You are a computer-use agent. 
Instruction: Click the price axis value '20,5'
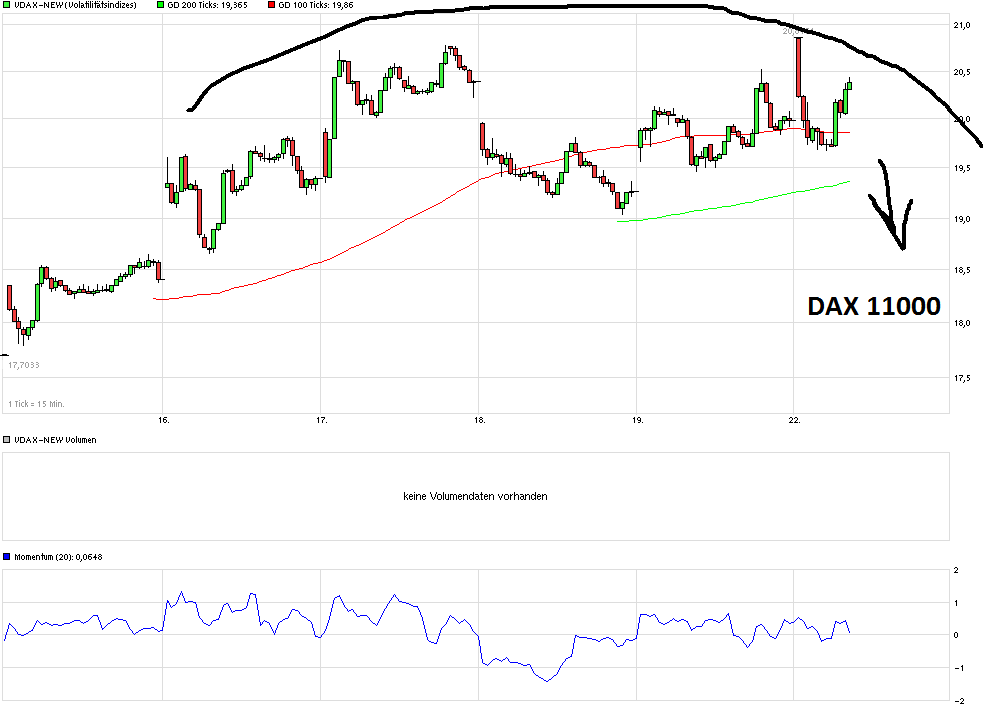pos(962,72)
